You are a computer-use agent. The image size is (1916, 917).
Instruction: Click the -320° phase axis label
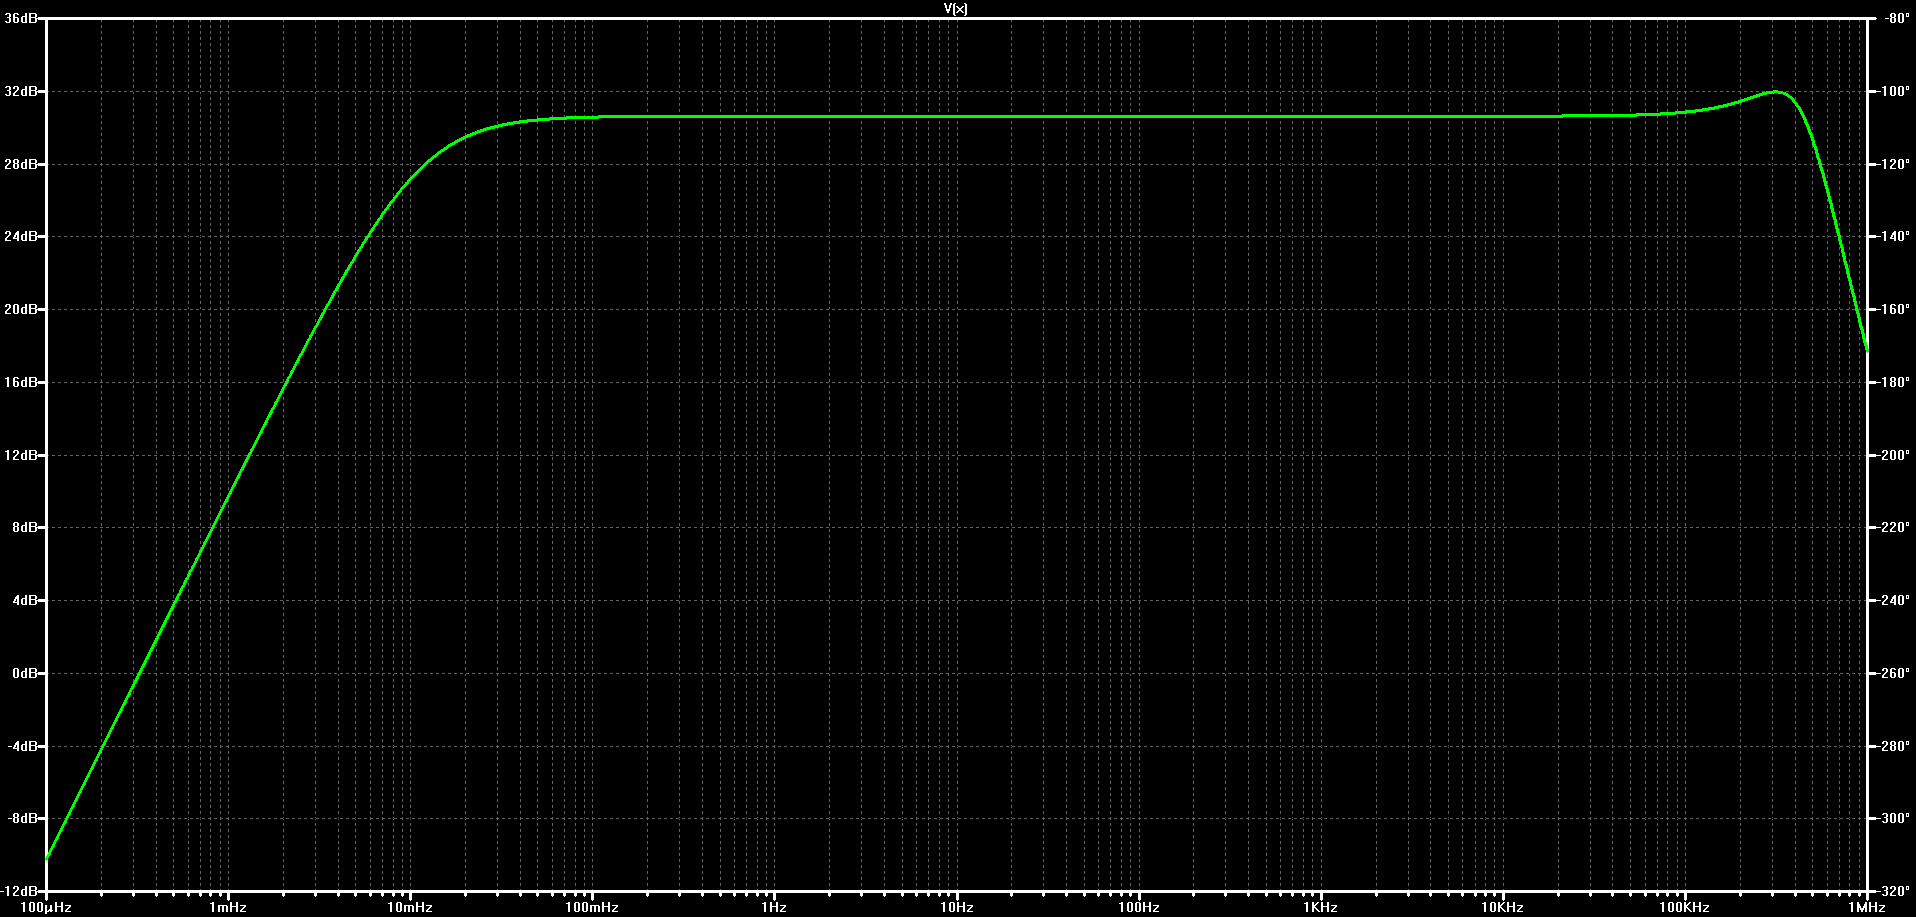[1895, 891]
